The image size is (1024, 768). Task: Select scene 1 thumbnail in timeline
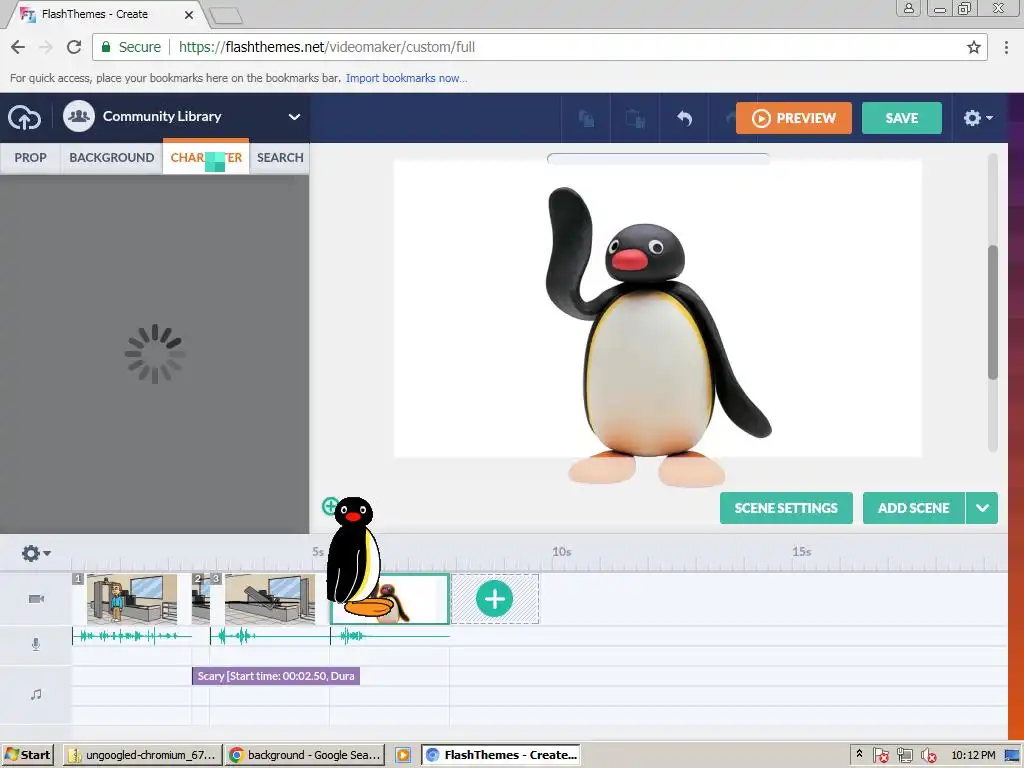coord(132,599)
